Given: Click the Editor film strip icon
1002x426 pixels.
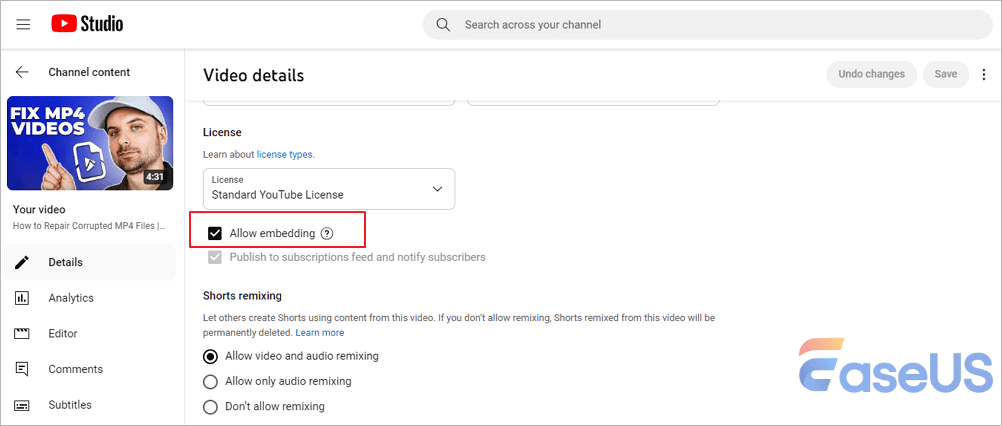Looking at the screenshot, I should tap(22, 334).
